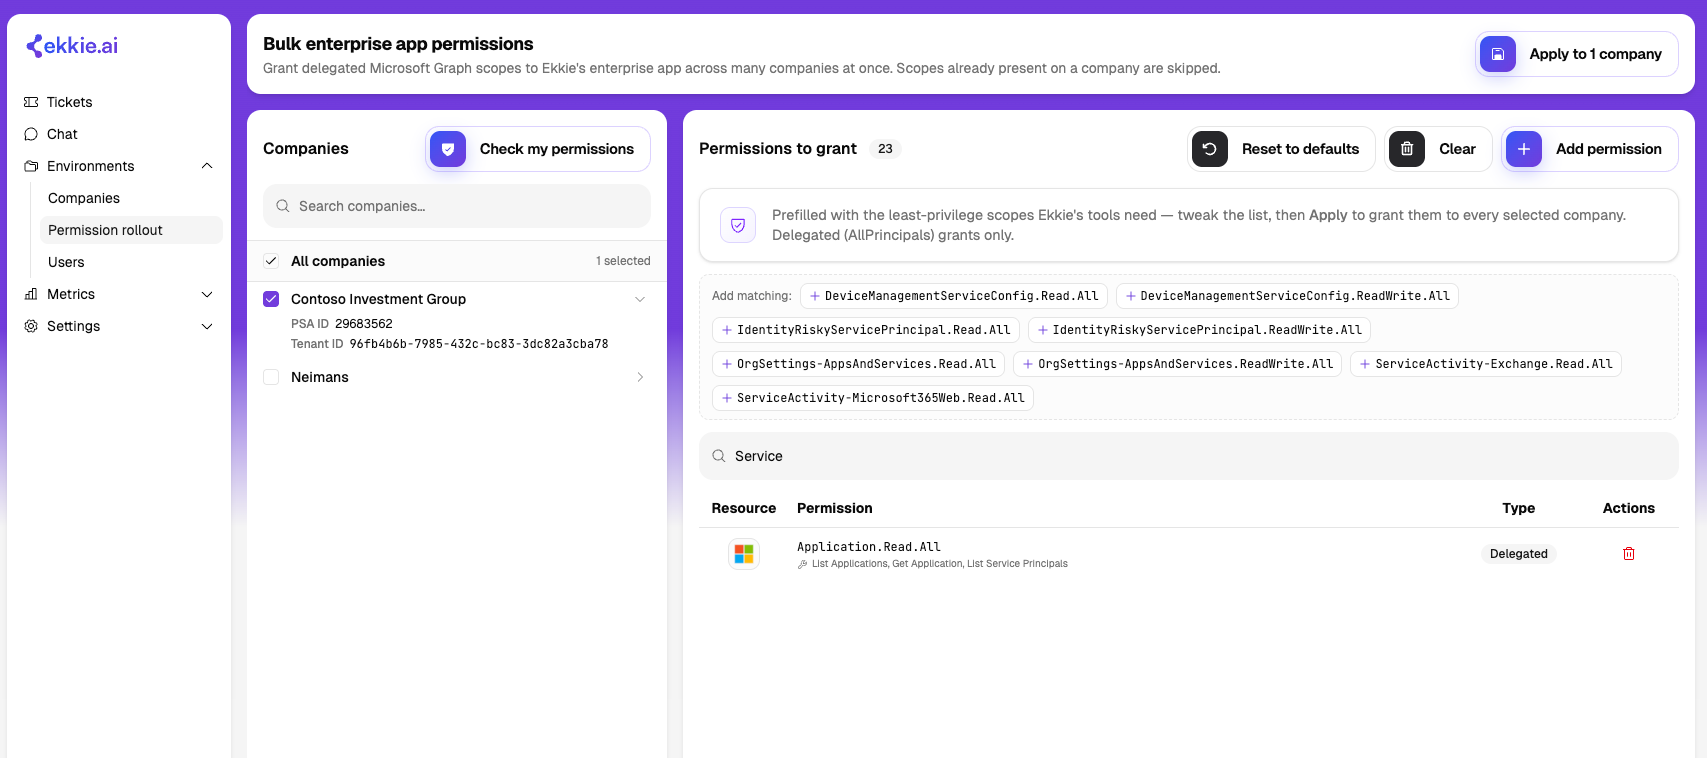1707x758 pixels.
Task: Click the reset arrow icon
Action: (1210, 149)
